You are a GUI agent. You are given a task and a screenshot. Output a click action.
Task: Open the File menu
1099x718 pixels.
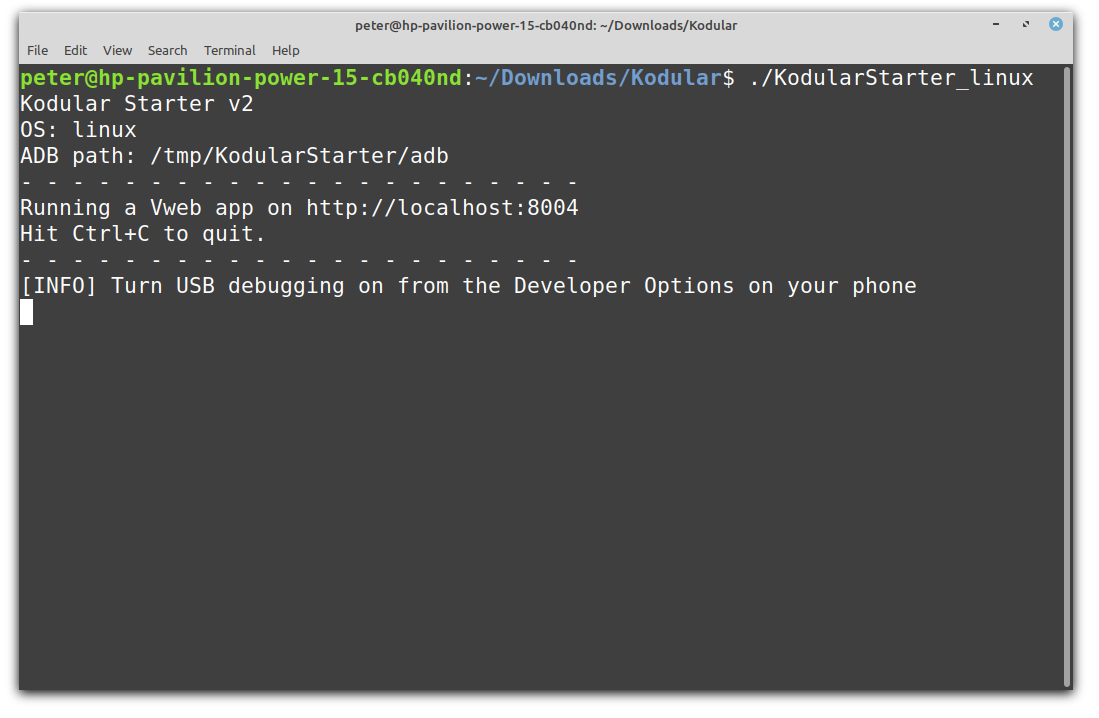pos(37,50)
